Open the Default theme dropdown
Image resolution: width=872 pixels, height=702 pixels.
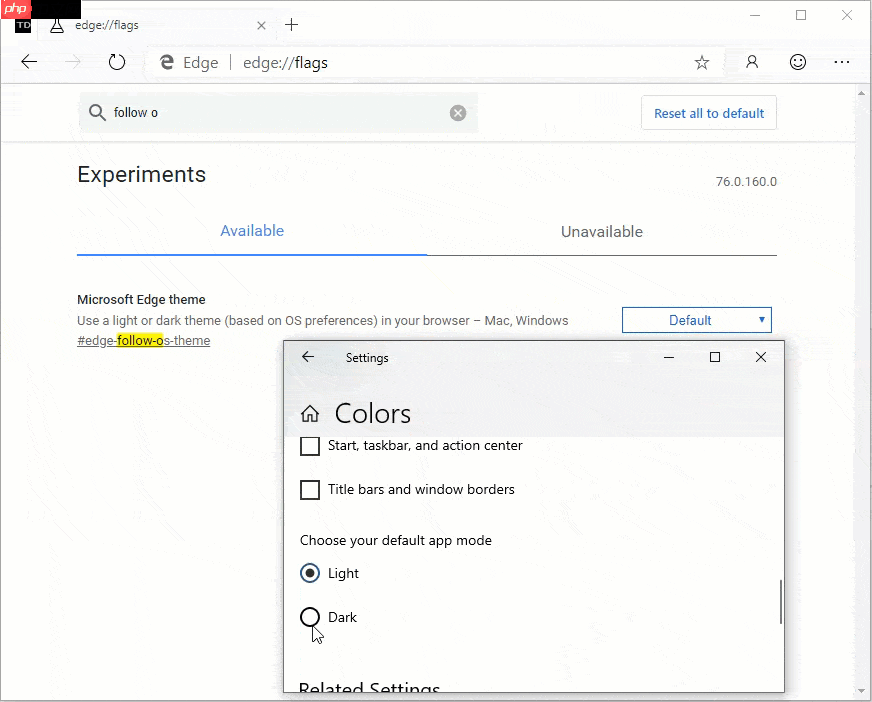tap(697, 319)
